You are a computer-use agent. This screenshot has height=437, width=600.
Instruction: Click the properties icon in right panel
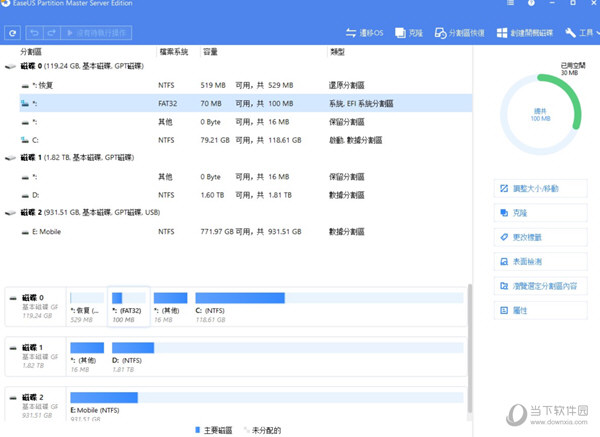504,310
